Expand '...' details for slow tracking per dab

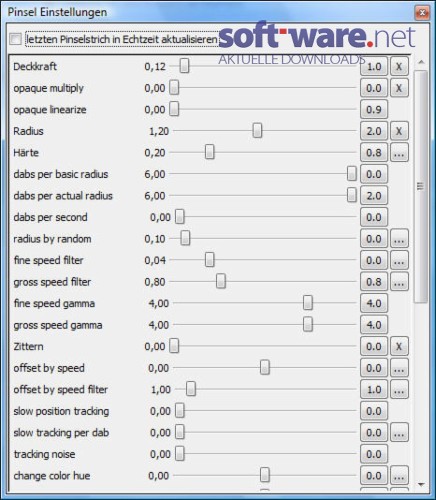[399, 433]
